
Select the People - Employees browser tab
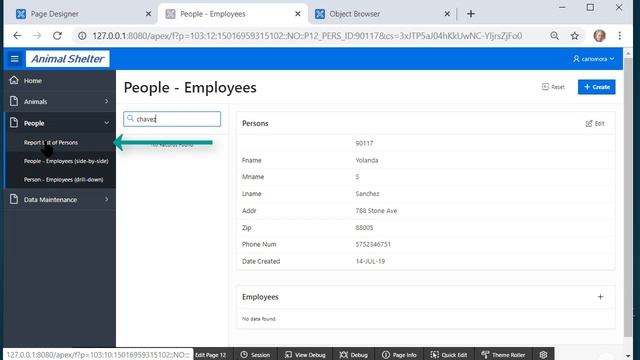[233, 14]
